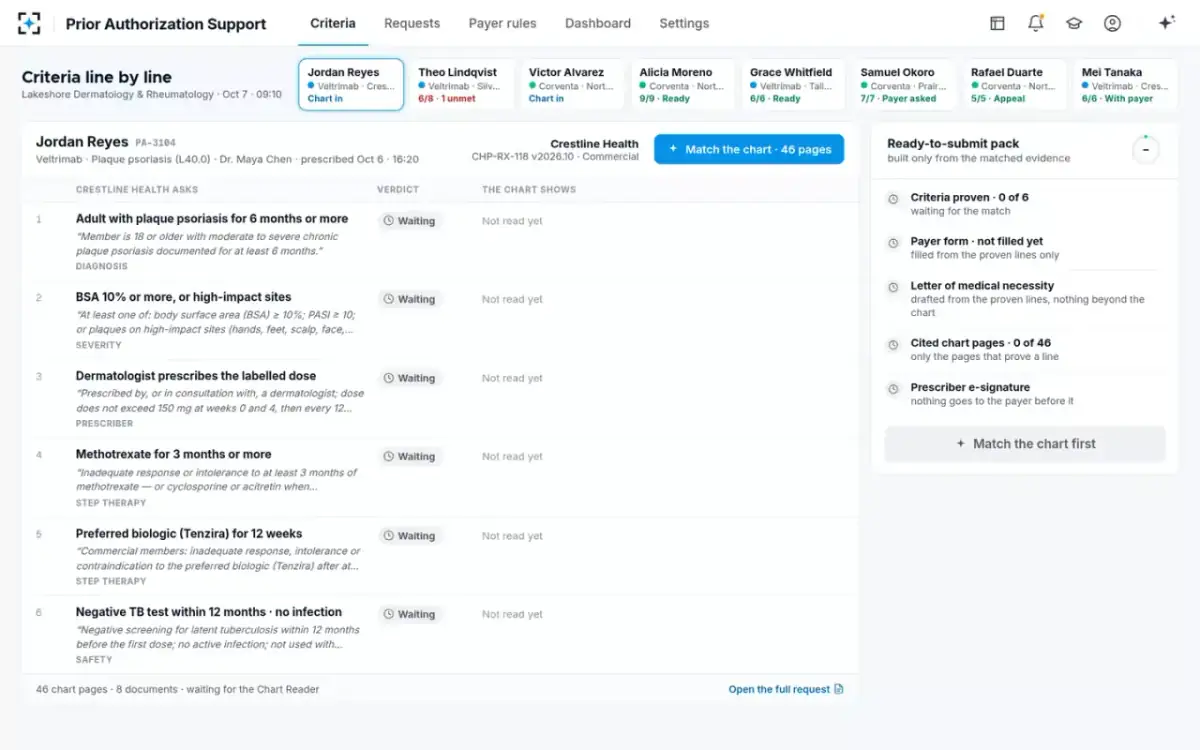Click criterion Negative TB test within 12 months
Image resolution: width=1200 pixels, height=750 pixels.
209,612
